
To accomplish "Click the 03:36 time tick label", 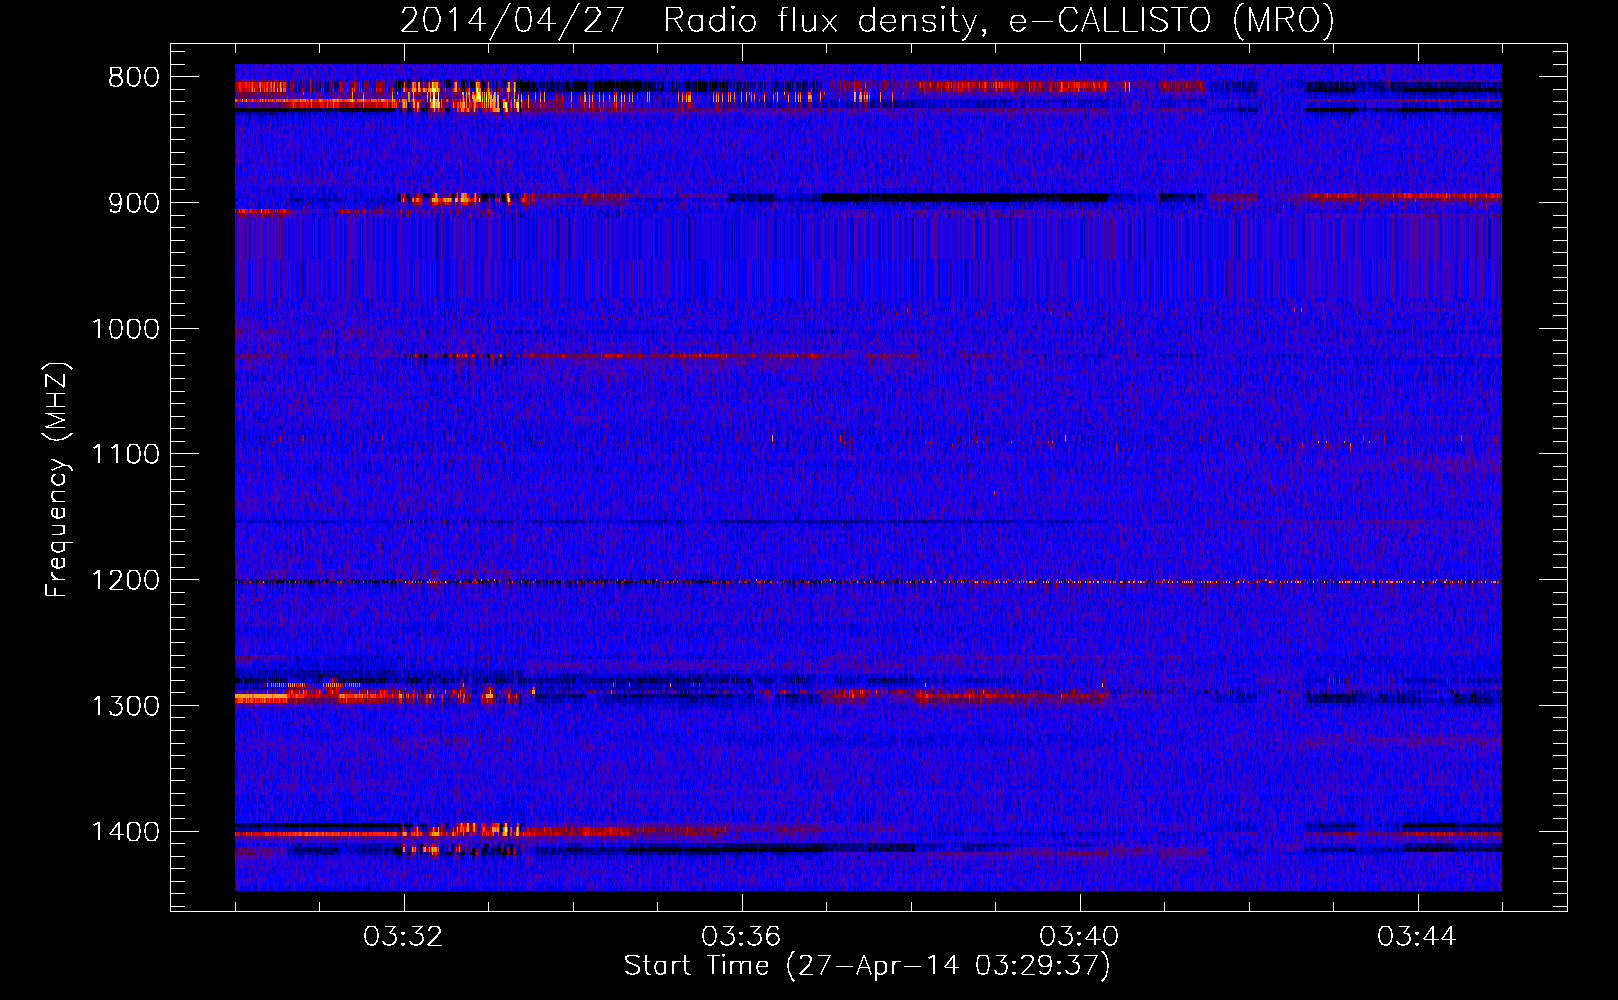I will (741, 937).
